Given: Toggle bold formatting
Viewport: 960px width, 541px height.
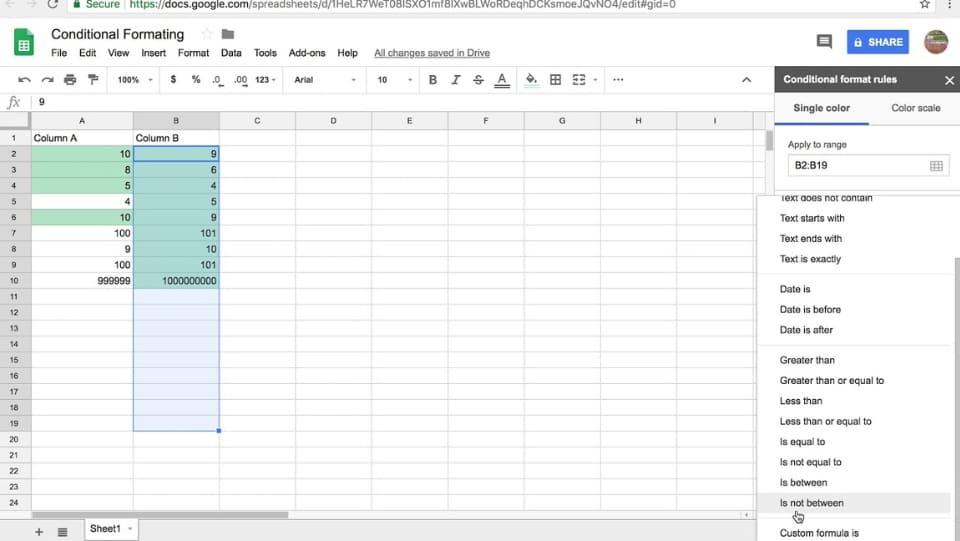Looking at the screenshot, I should pos(433,80).
